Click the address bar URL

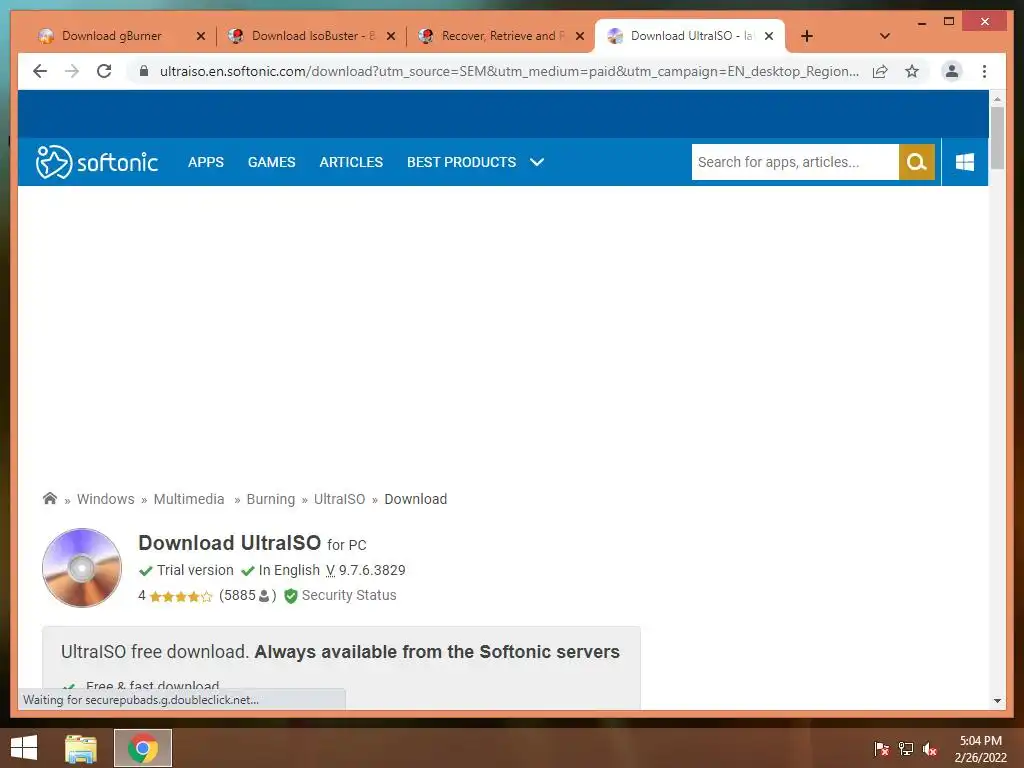click(x=509, y=71)
